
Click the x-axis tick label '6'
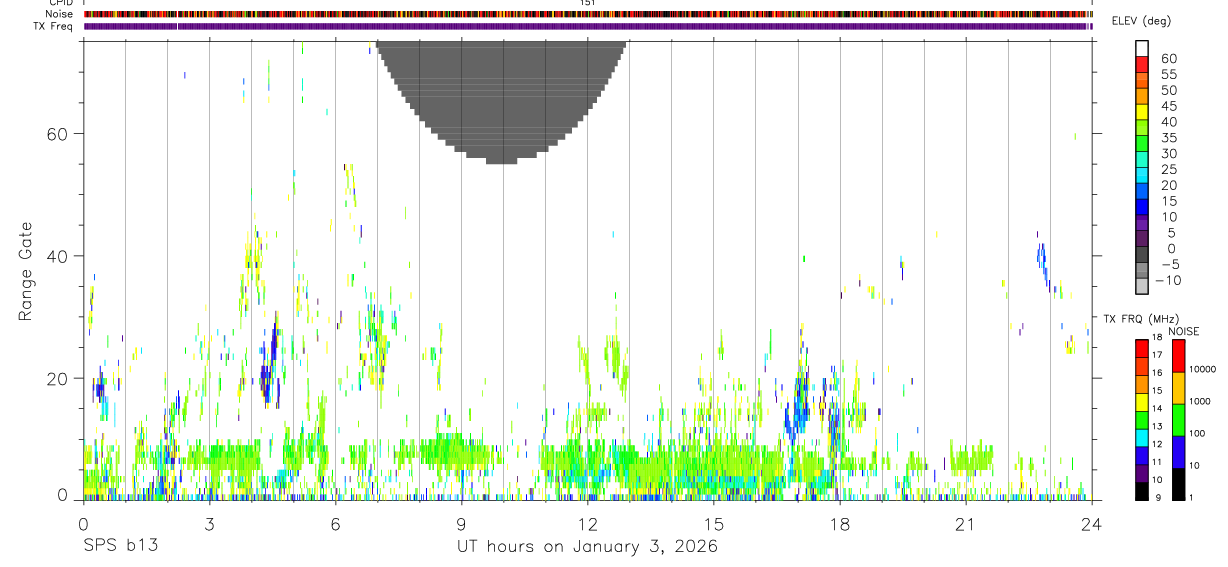pyautogui.click(x=335, y=523)
